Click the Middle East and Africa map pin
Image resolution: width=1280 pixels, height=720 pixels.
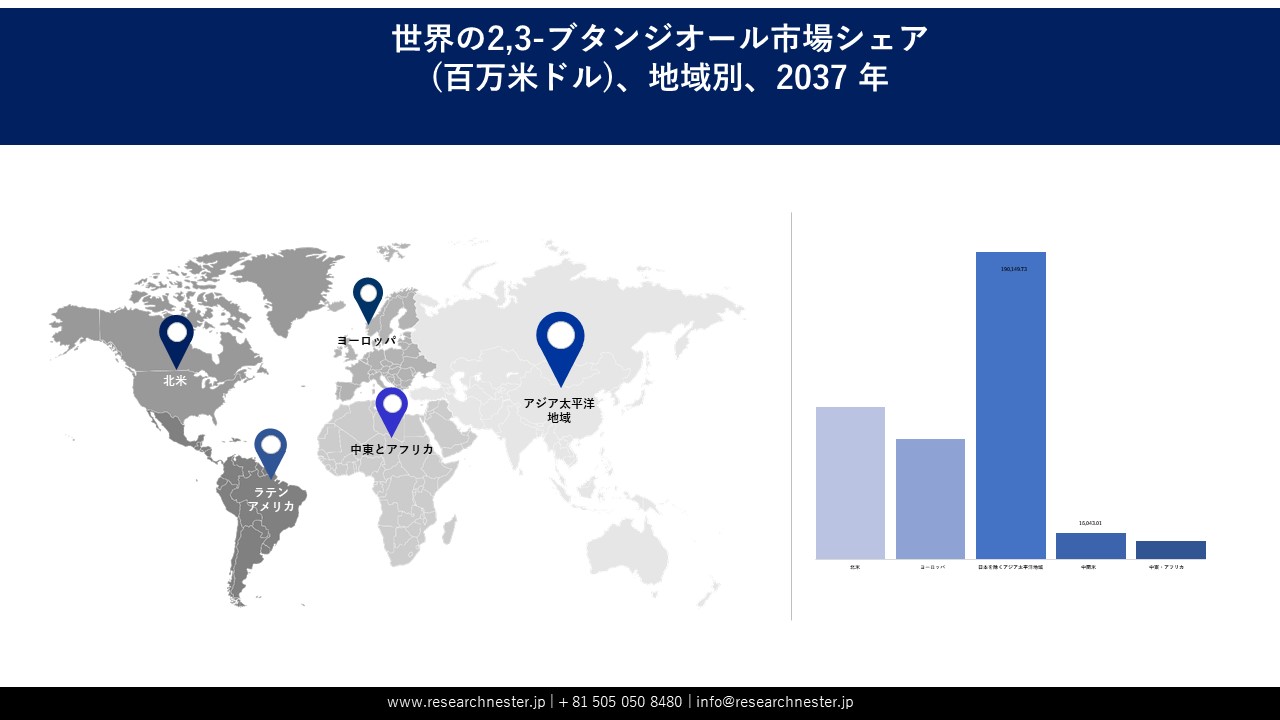(x=391, y=412)
